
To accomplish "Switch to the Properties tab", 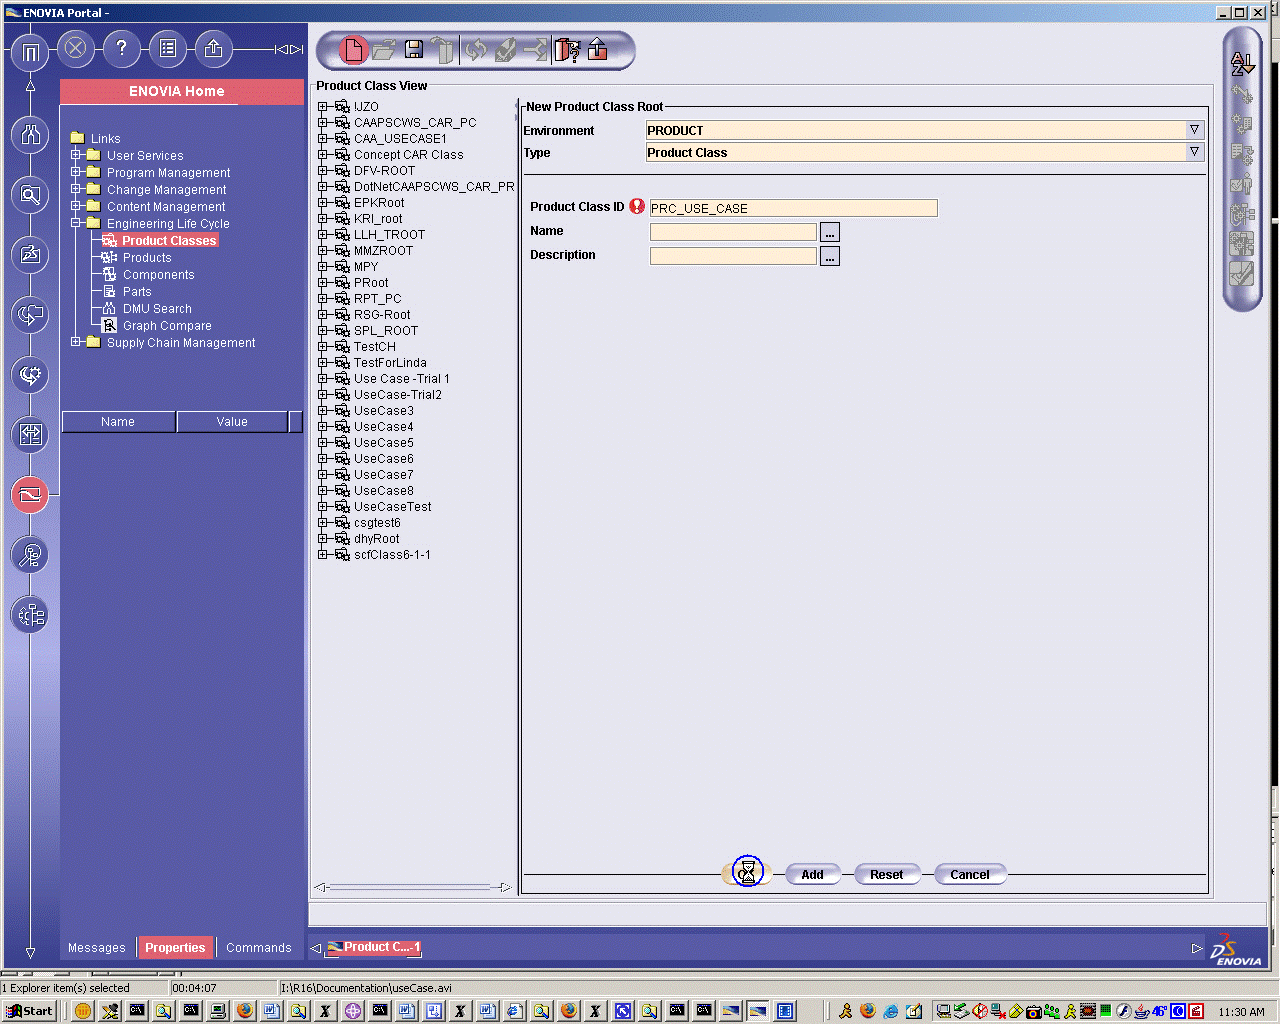I will tap(175, 948).
